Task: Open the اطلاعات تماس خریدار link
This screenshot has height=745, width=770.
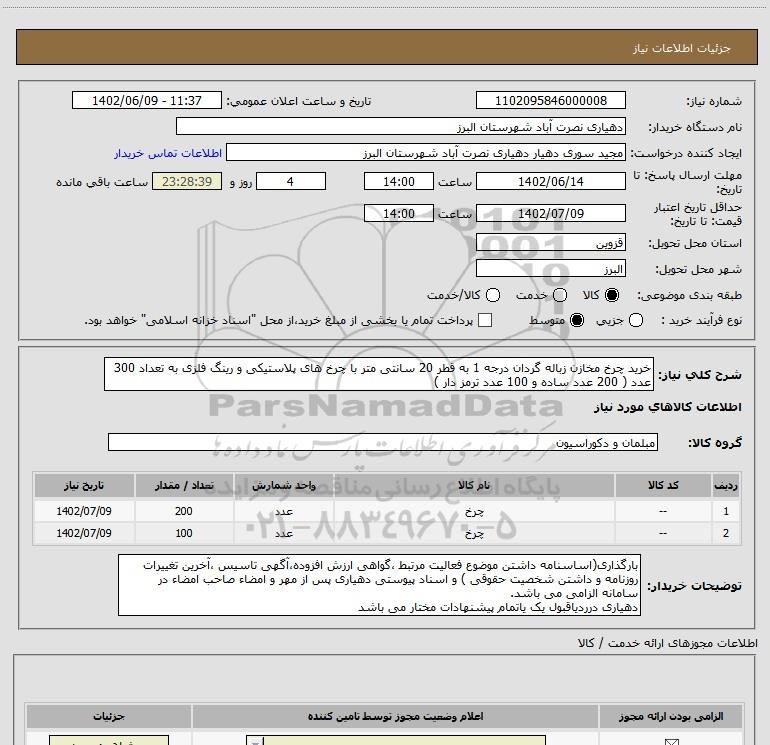Action: (x=168, y=153)
